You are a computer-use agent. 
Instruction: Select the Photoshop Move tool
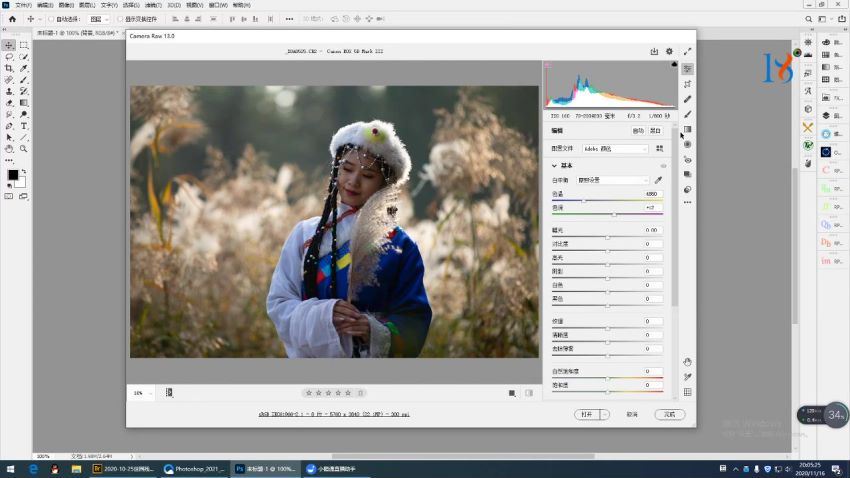(x=9, y=46)
